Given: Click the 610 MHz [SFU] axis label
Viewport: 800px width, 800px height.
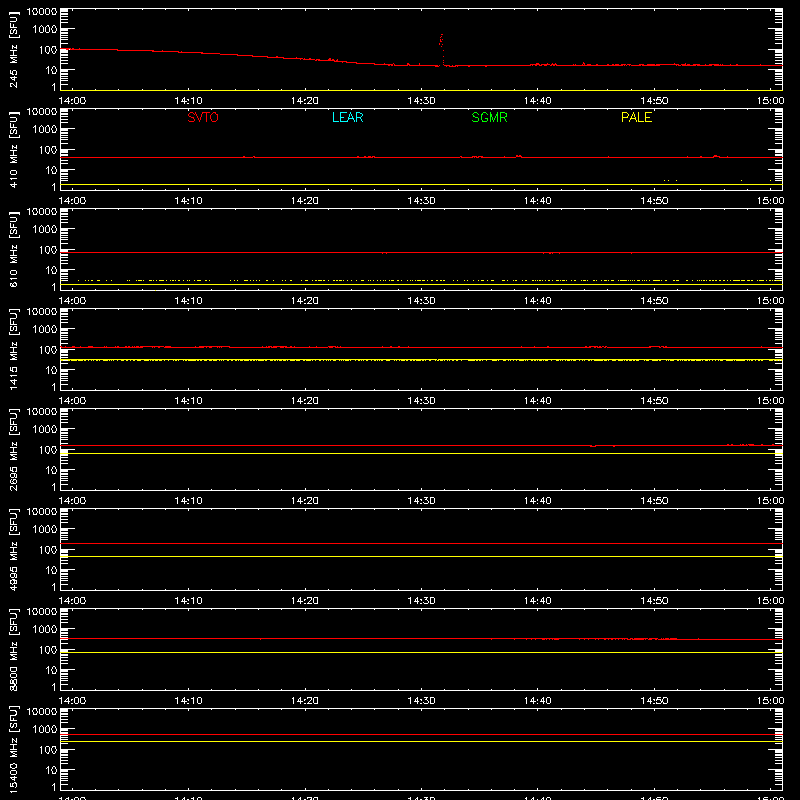Looking at the screenshot, I should [13, 249].
